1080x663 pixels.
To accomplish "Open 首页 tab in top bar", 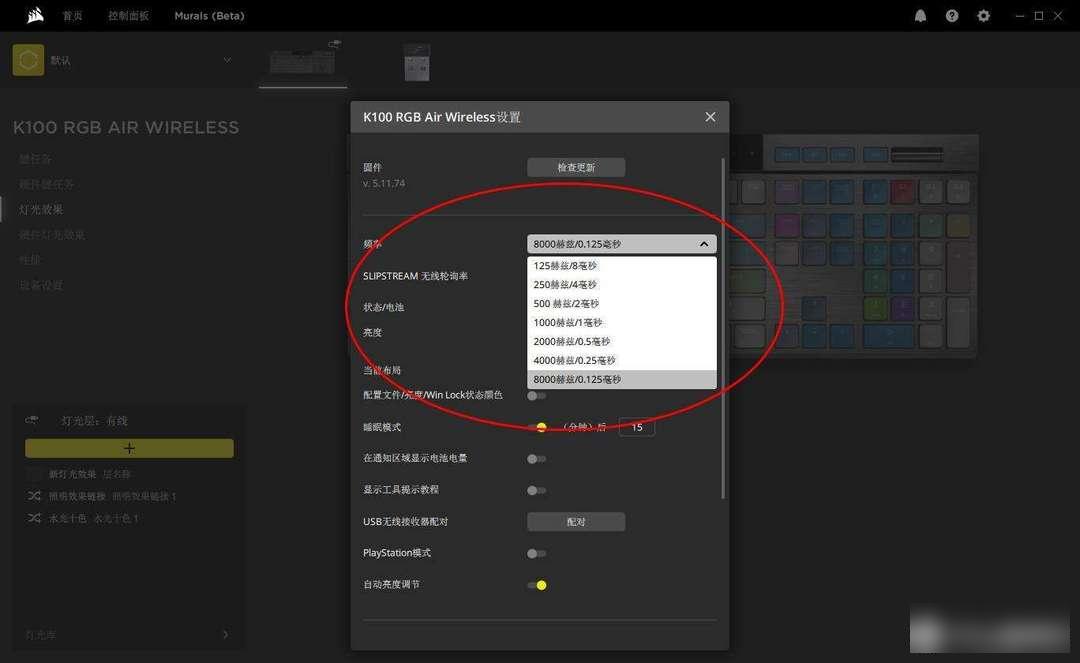I will coord(72,16).
